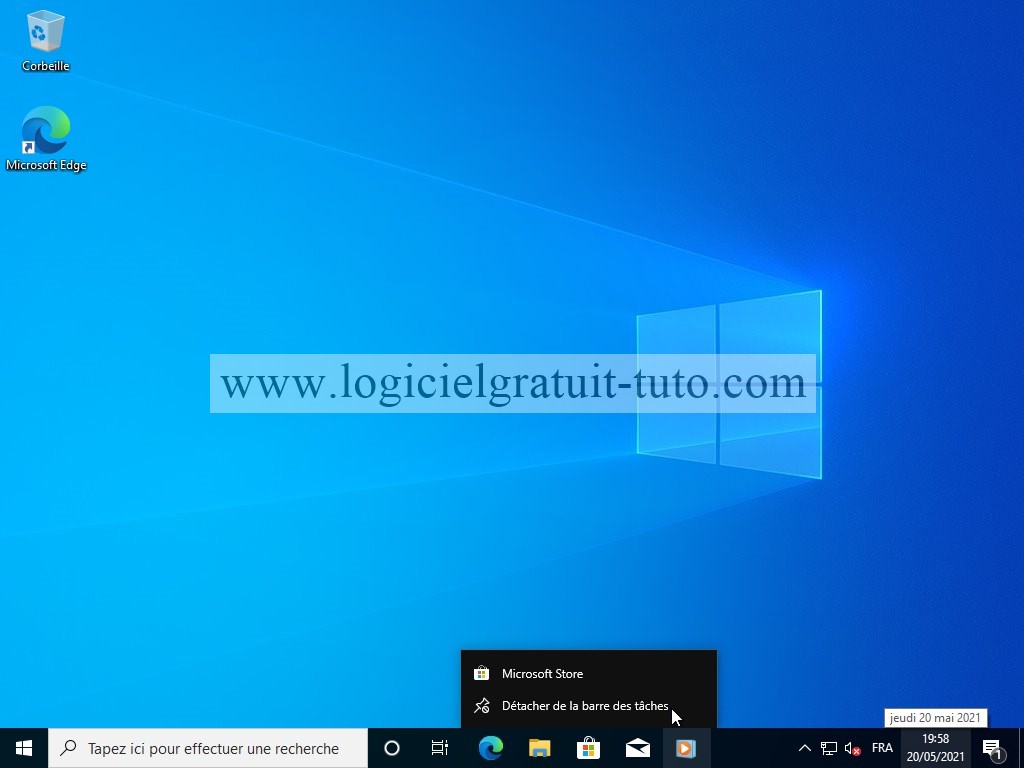Click the media player taskbar icon

[x=686, y=748]
